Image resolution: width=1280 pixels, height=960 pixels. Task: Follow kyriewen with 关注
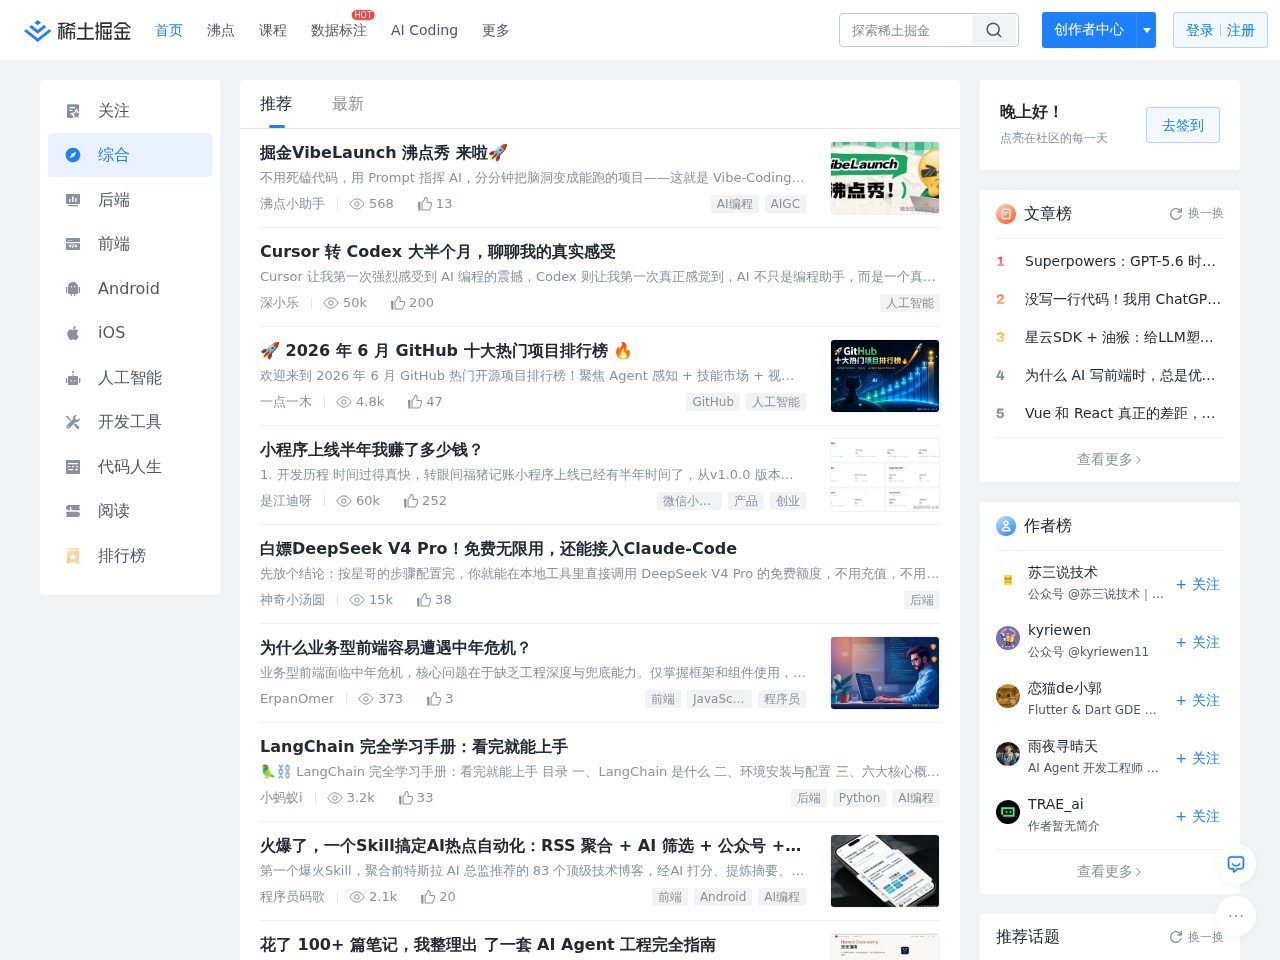pyautogui.click(x=1198, y=642)
